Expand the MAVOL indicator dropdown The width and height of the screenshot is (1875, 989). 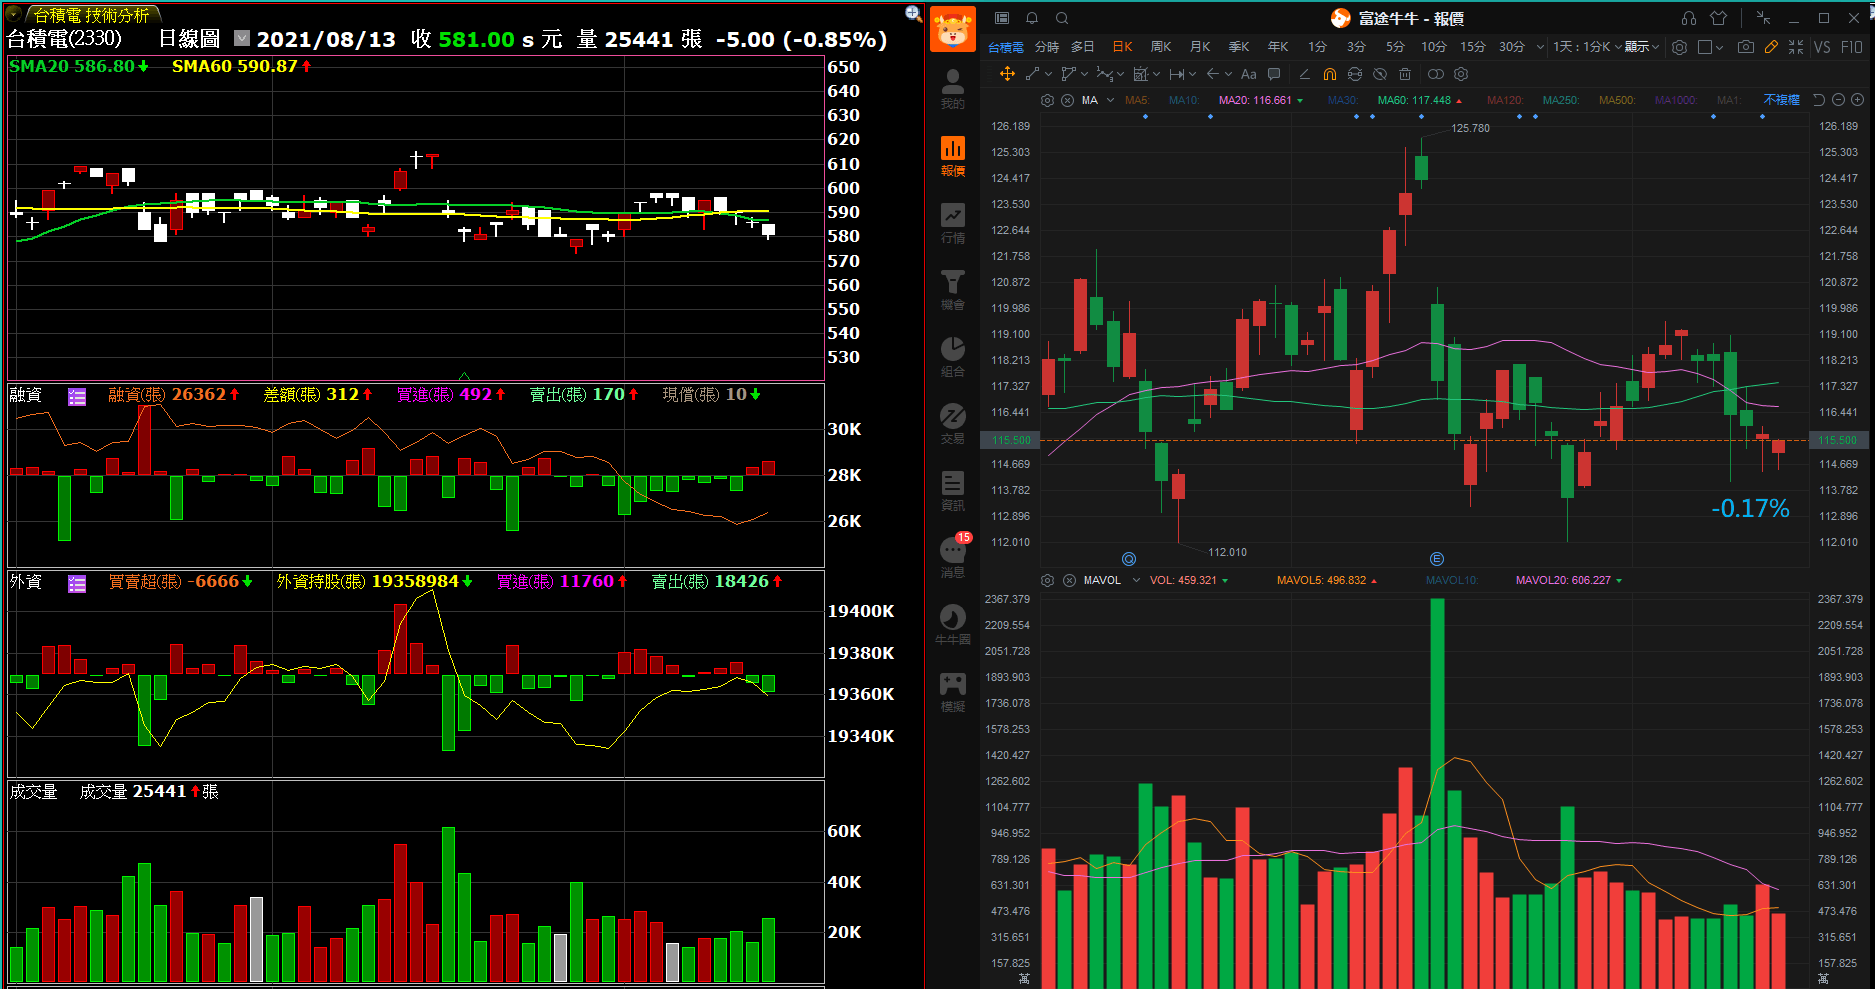1136,580
